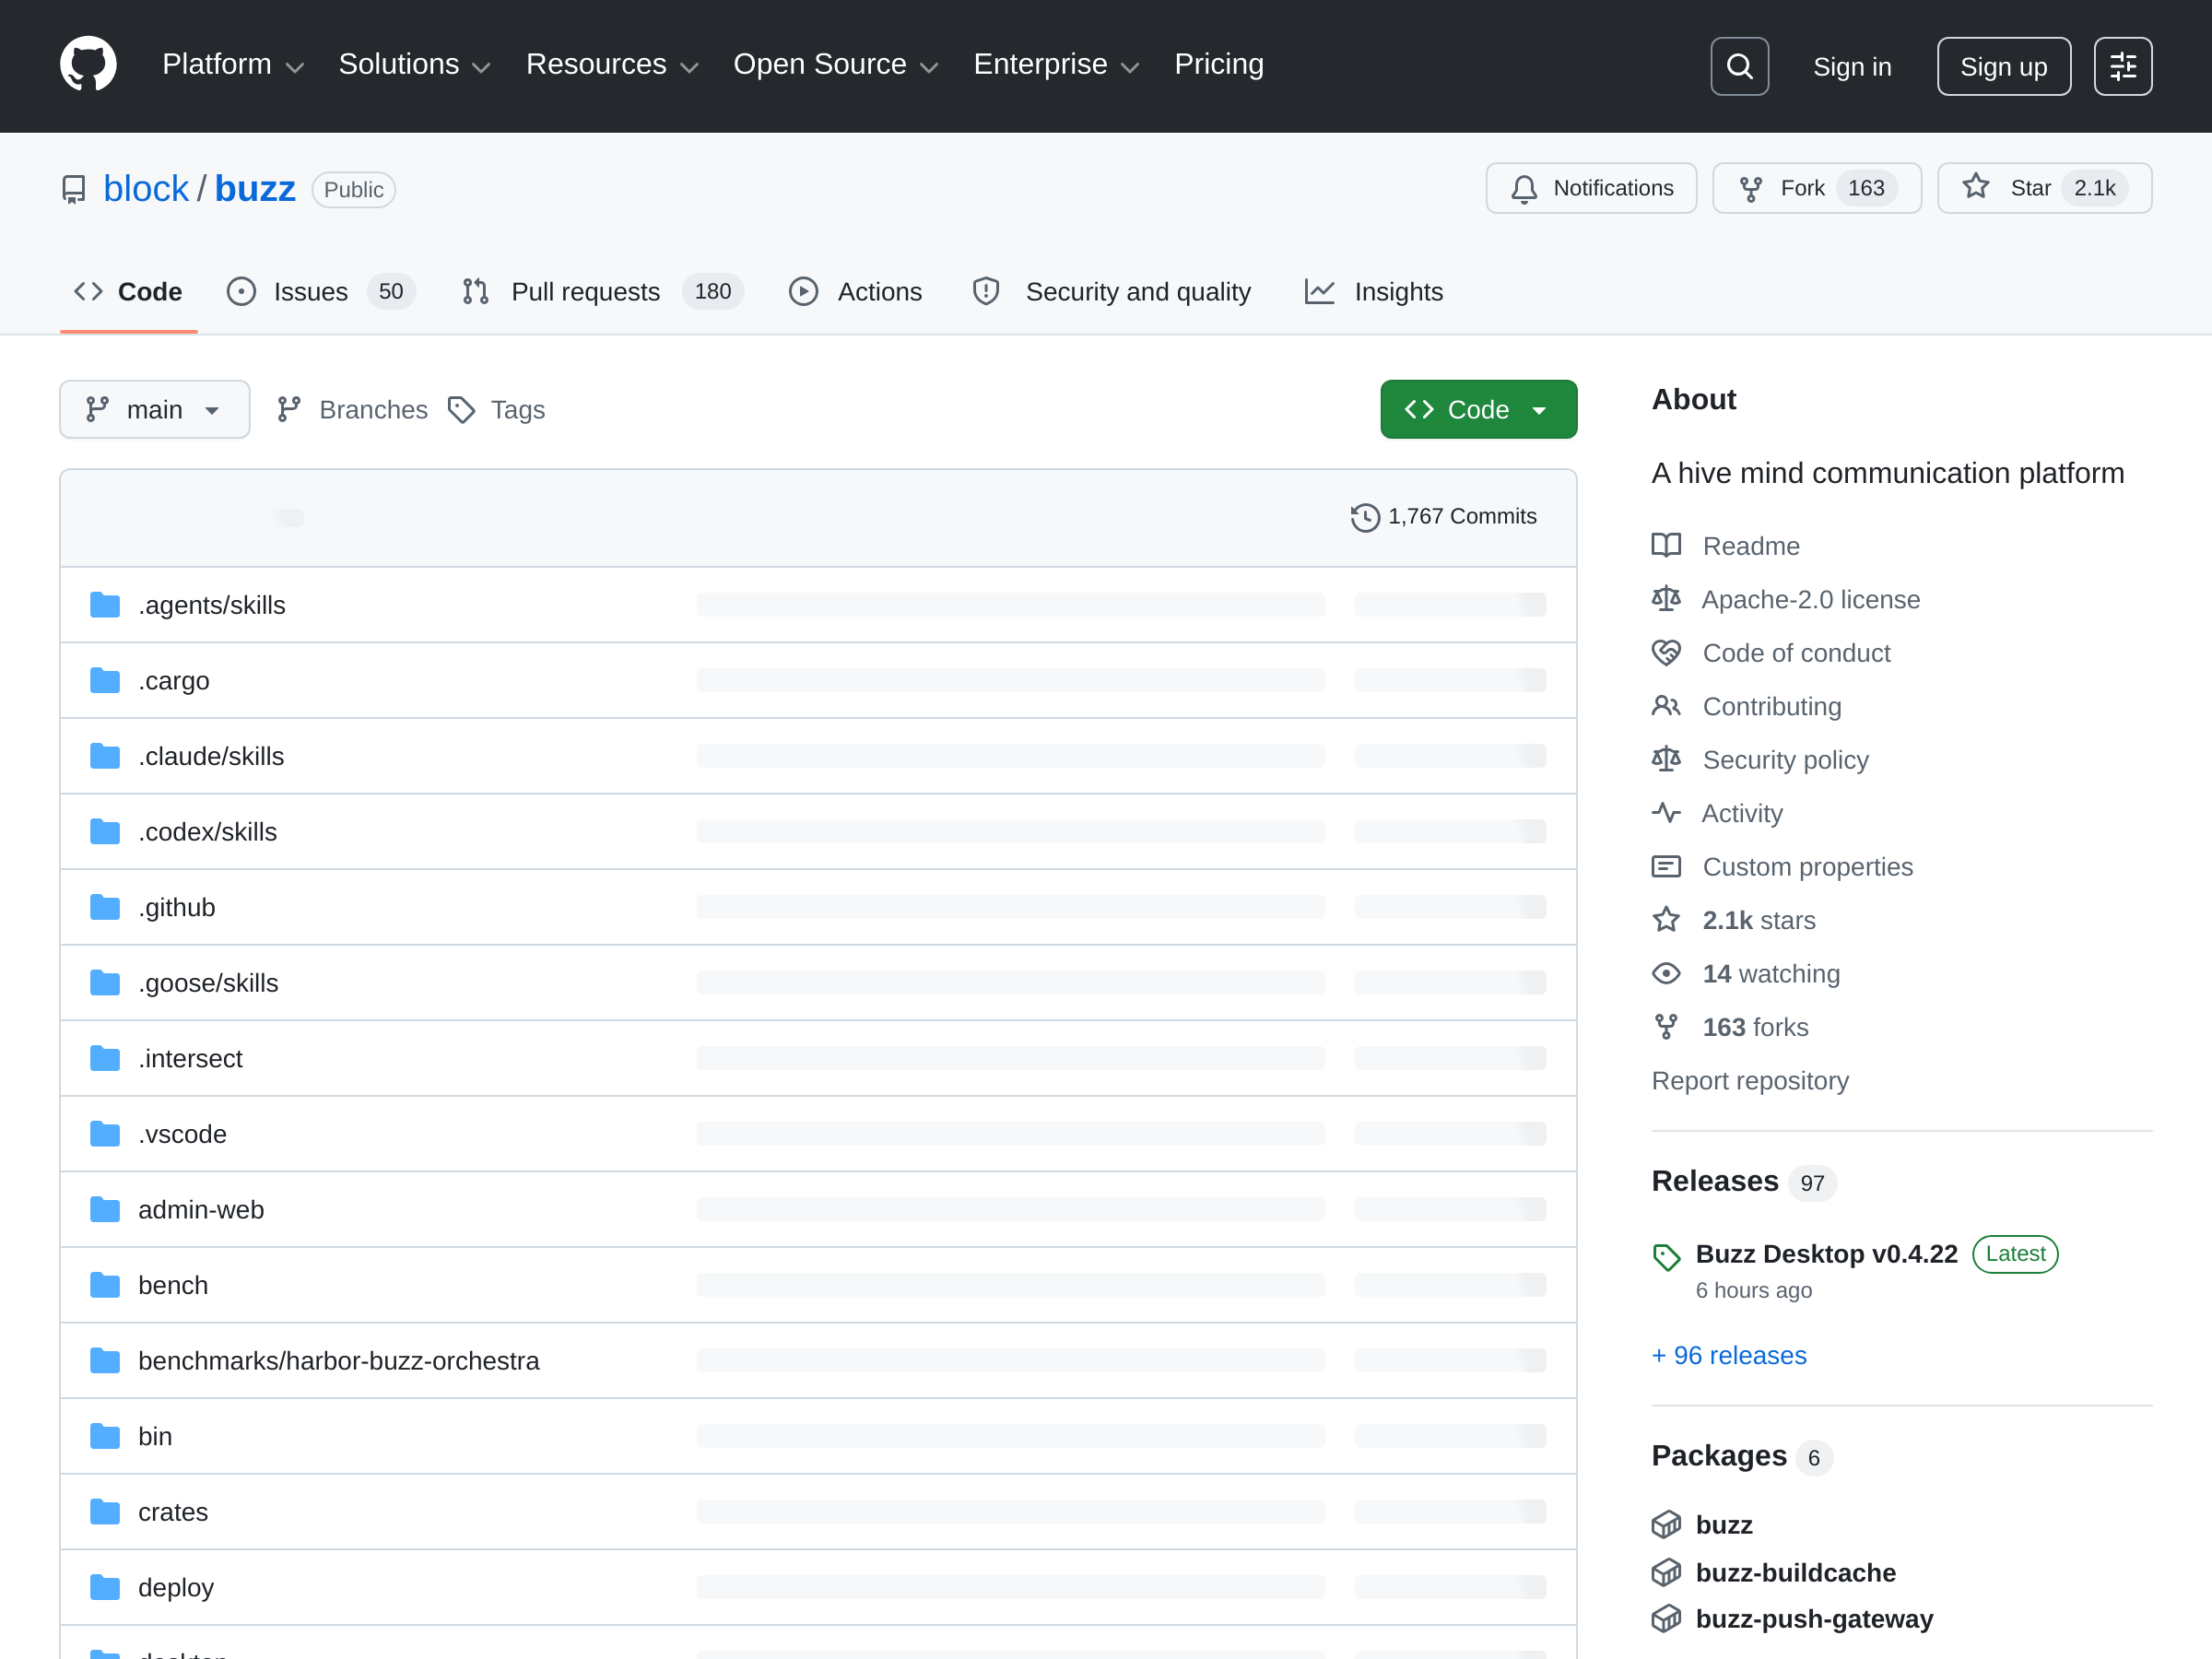This screenshot has height=1659, width=2212.
Task: Open the deploy folder
Action: (x=176, y=1587)
